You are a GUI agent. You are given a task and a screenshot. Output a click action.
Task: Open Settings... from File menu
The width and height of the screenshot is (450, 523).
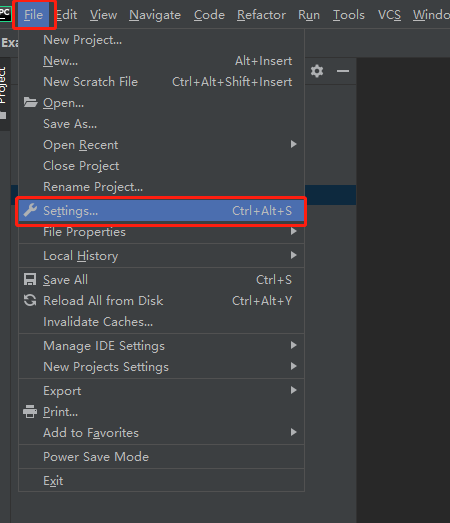pyautogui.click(x=161, y=211)
